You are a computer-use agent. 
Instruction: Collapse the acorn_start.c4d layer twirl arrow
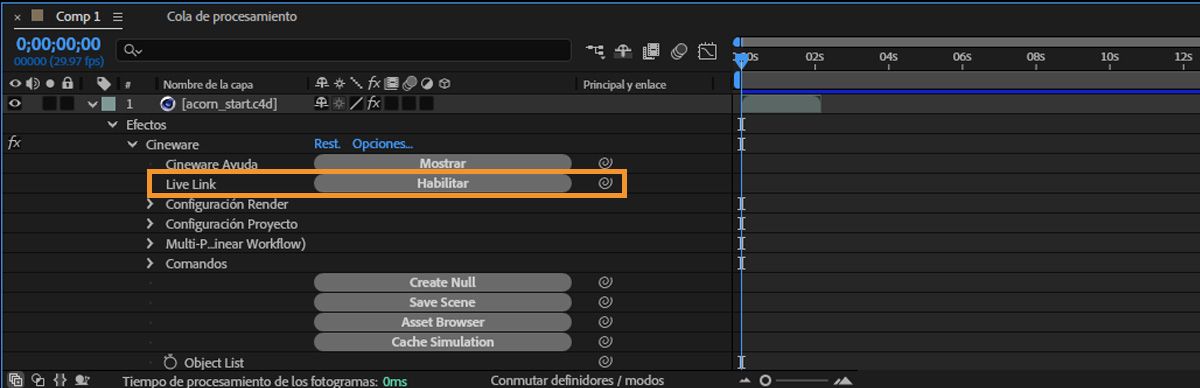pyautogui.click(x=93, y=104)
